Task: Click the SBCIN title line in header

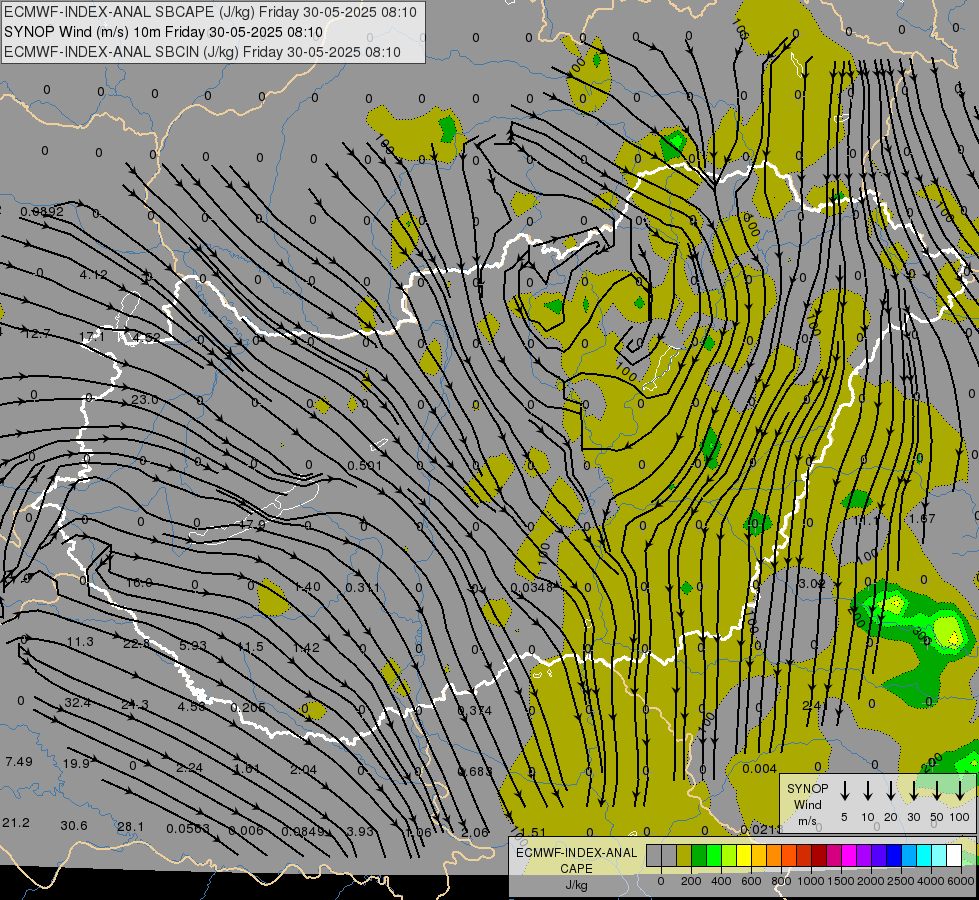Action: point(202,52)
